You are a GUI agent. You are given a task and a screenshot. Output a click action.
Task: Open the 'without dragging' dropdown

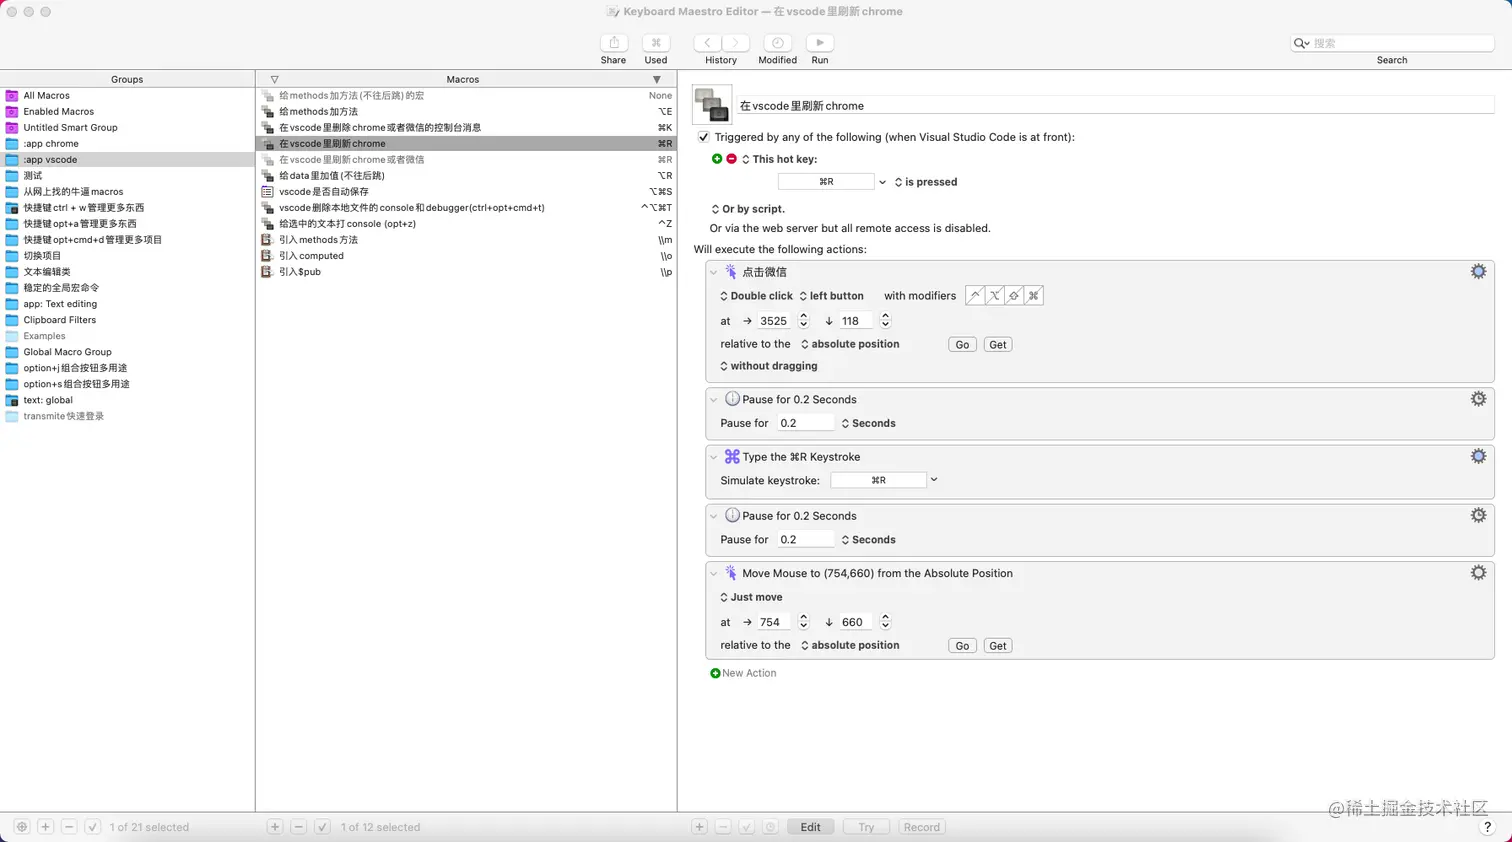click(x=769, y=366)
